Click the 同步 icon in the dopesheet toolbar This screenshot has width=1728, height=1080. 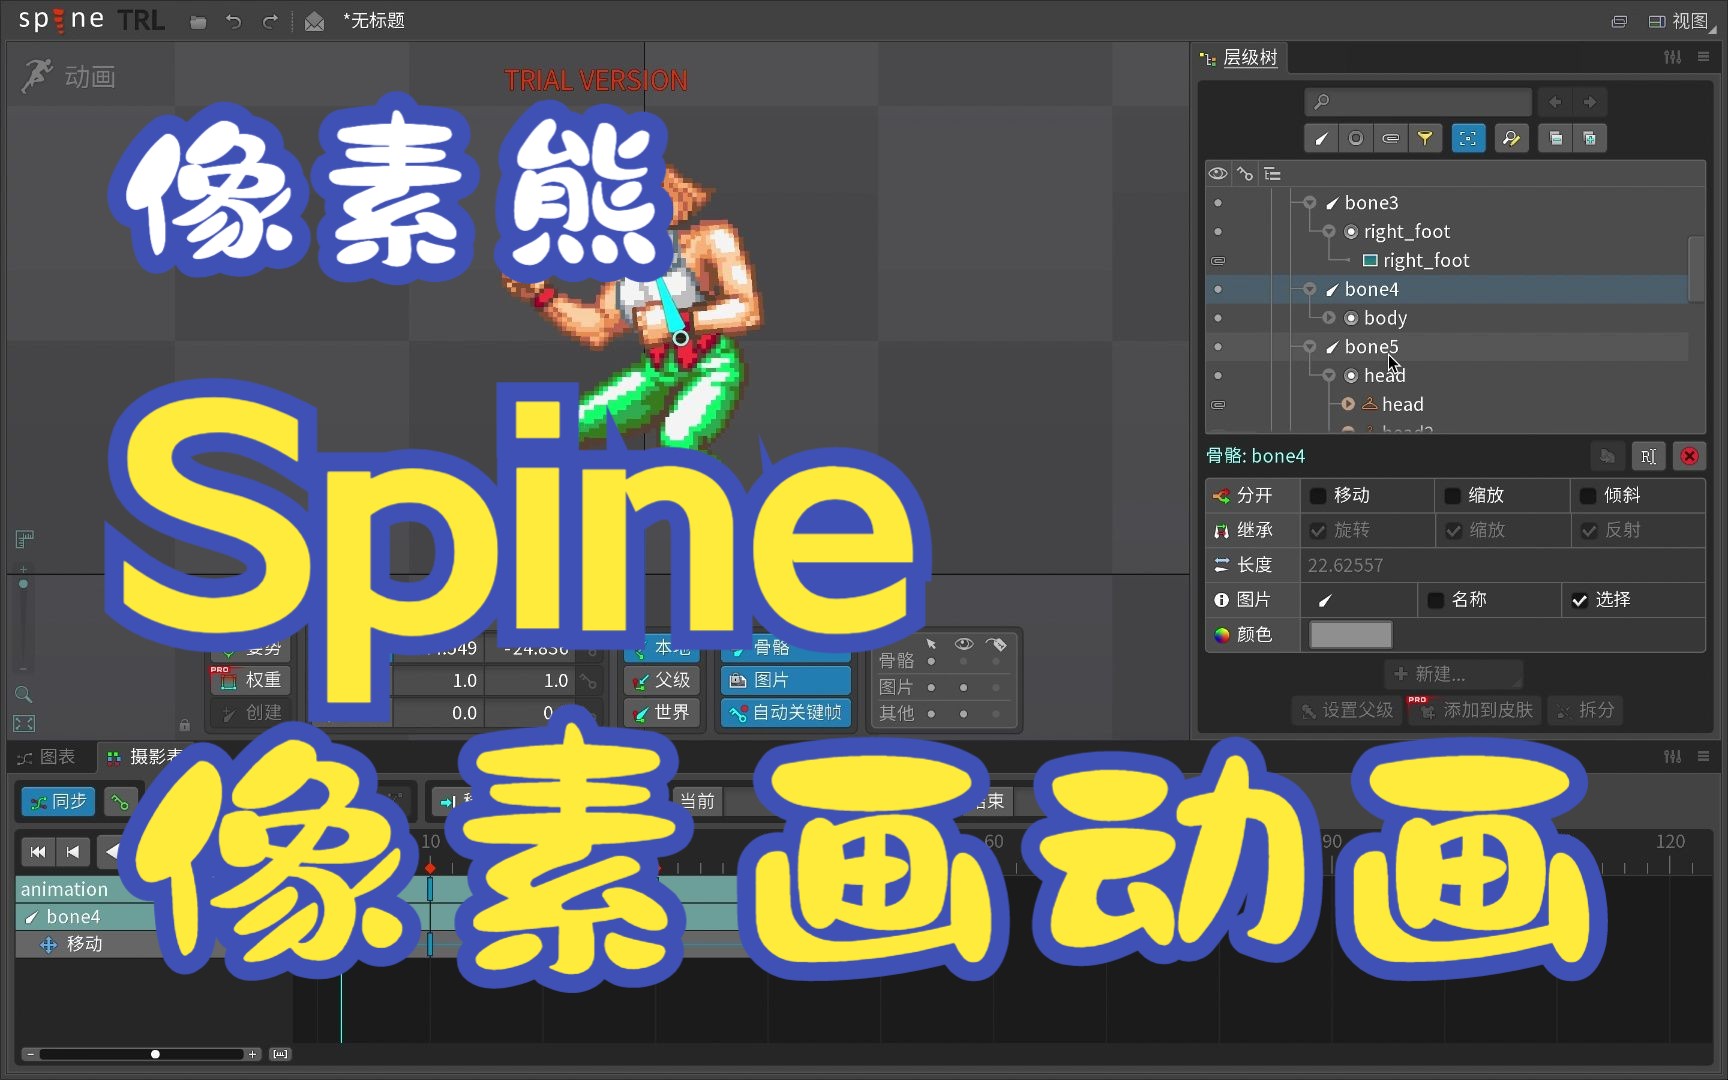click(x=57, y=801)
